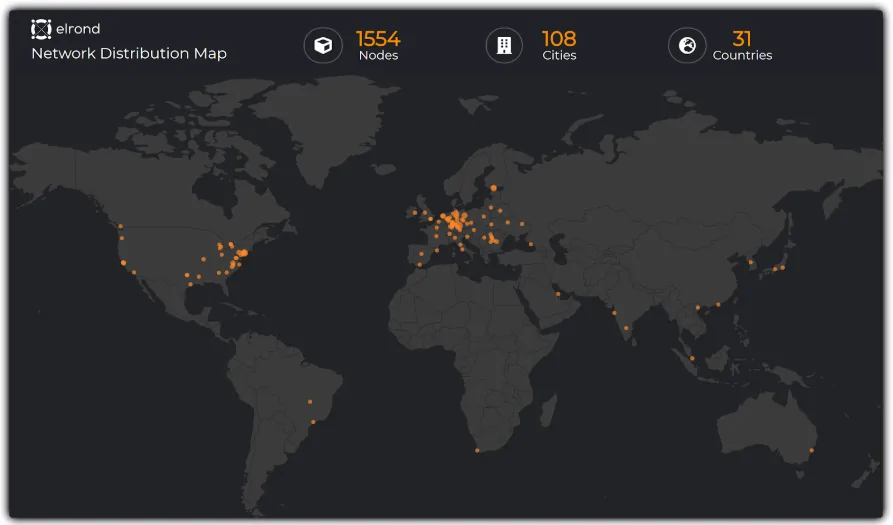Click the large node marker in Sweden
Screen dimensions: 893x525
pyautogui.click(x=494, y=187)
